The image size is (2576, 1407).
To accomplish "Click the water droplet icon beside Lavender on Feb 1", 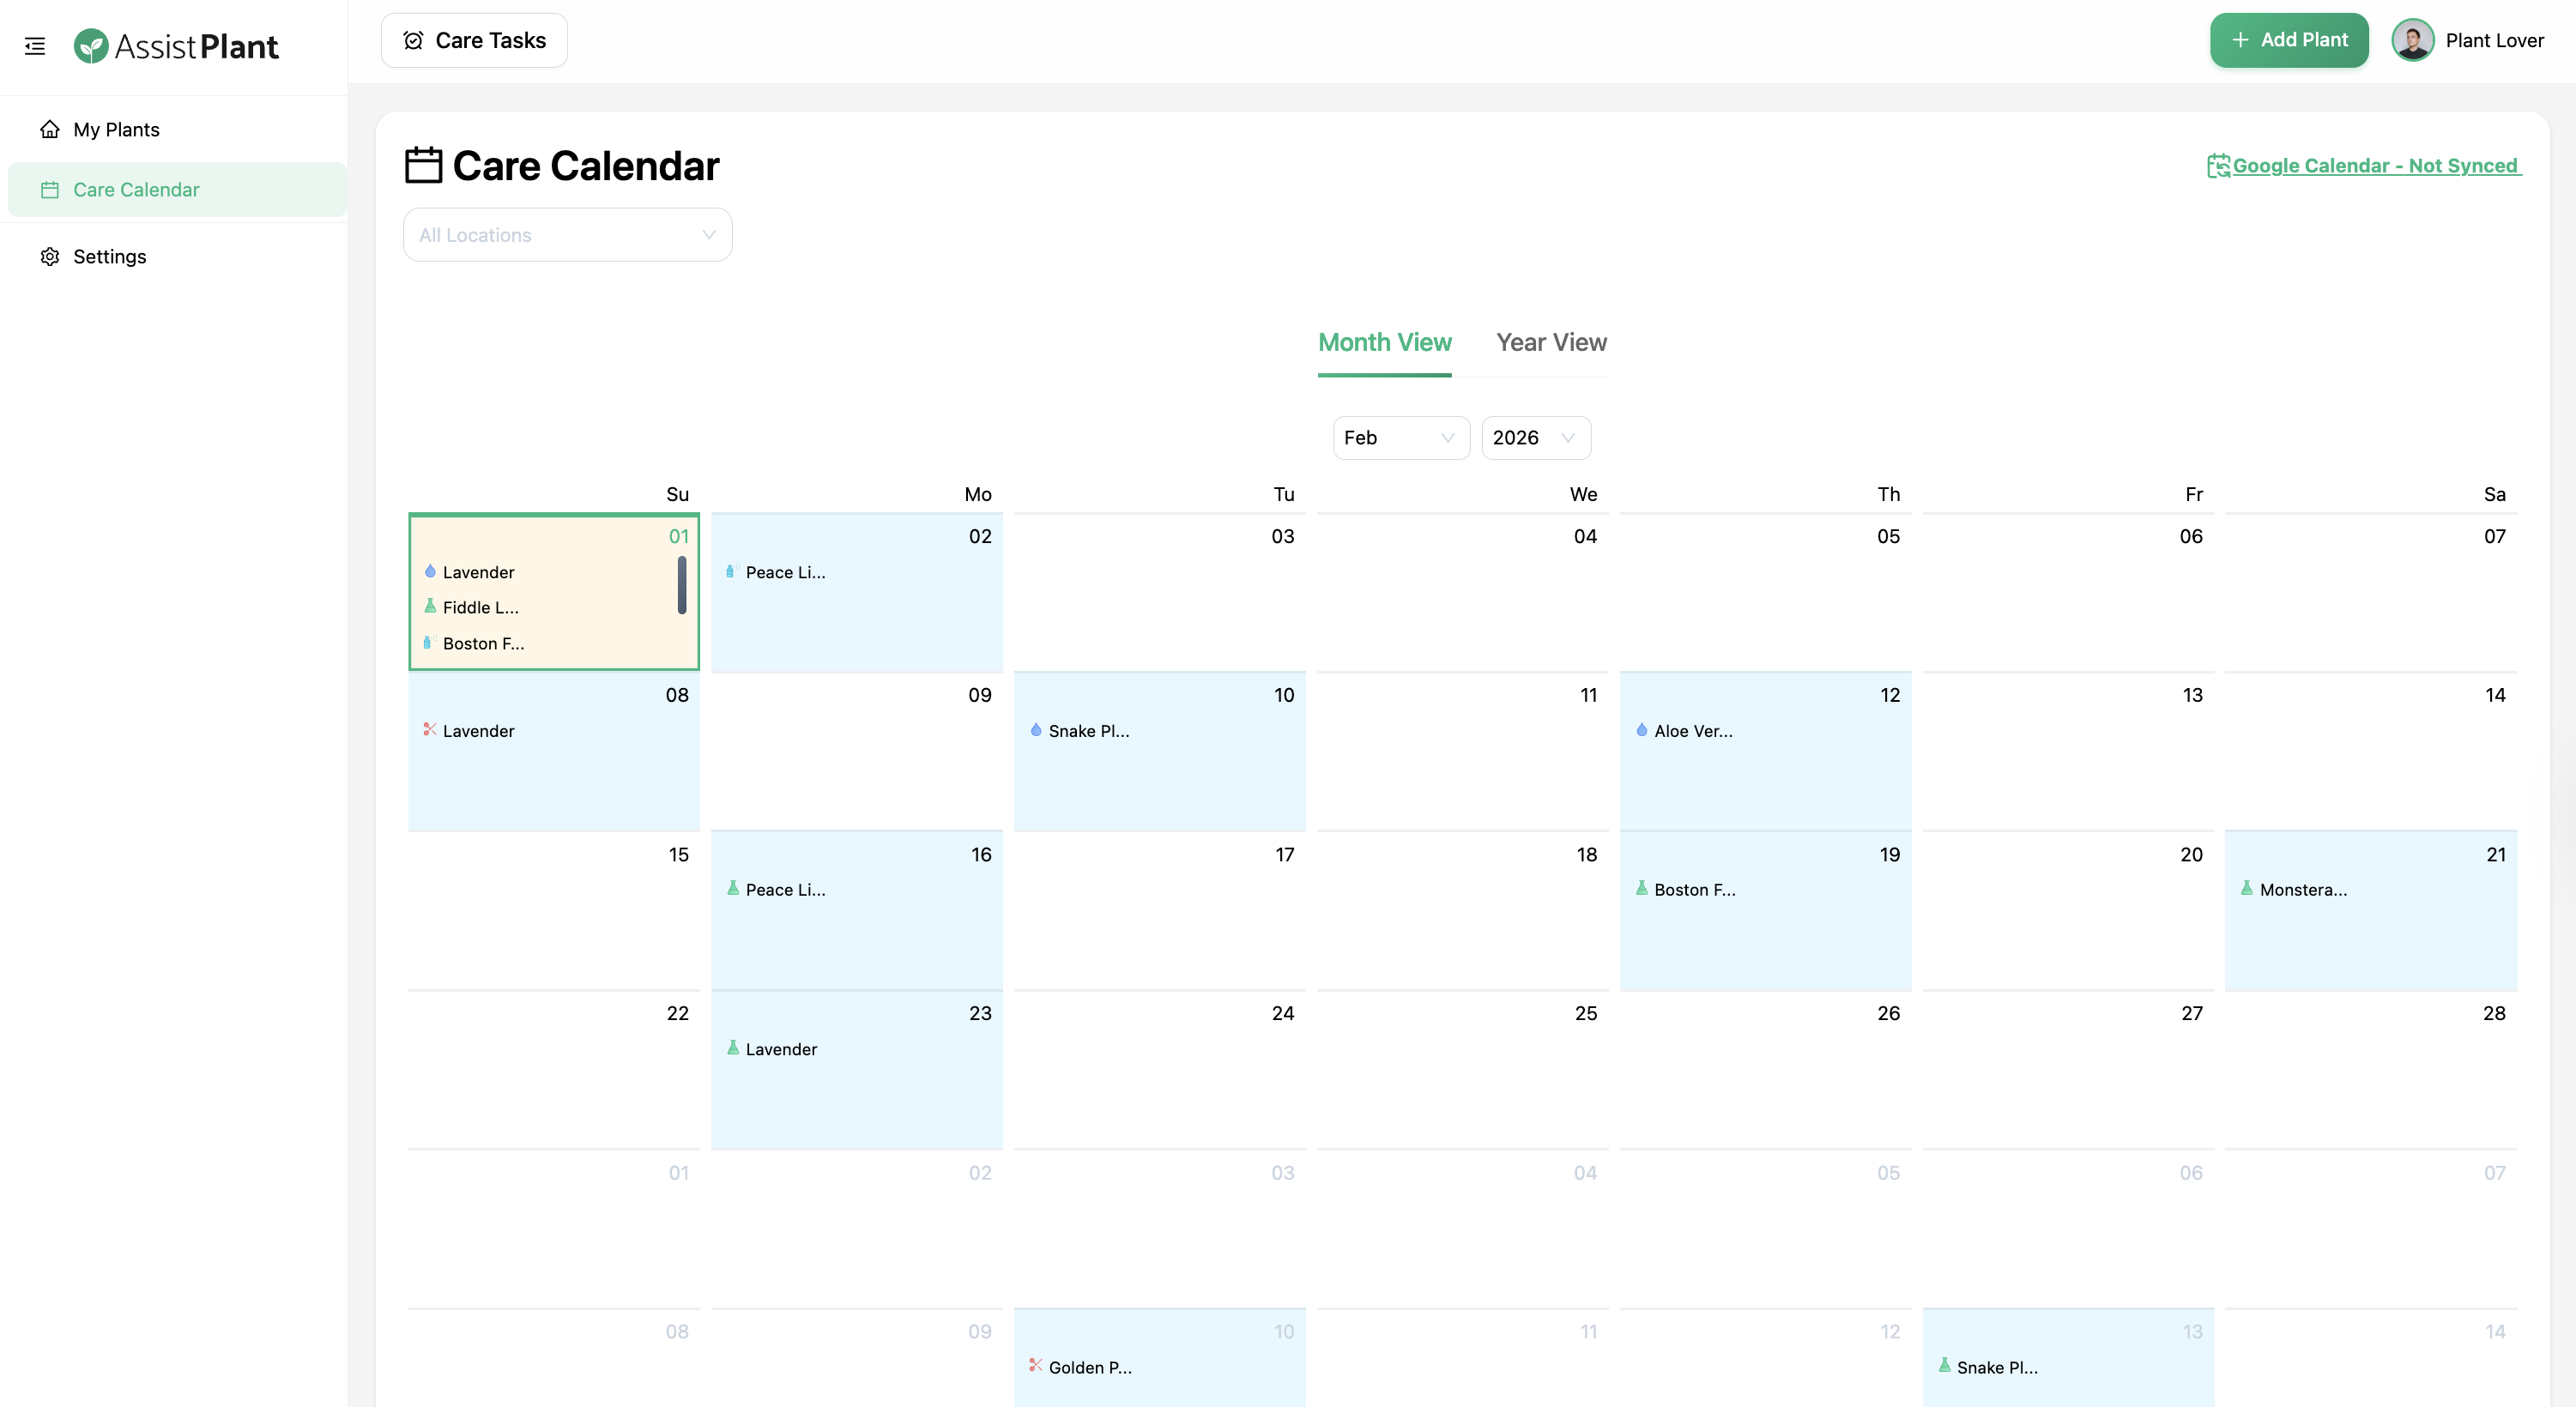I will 430,571.
